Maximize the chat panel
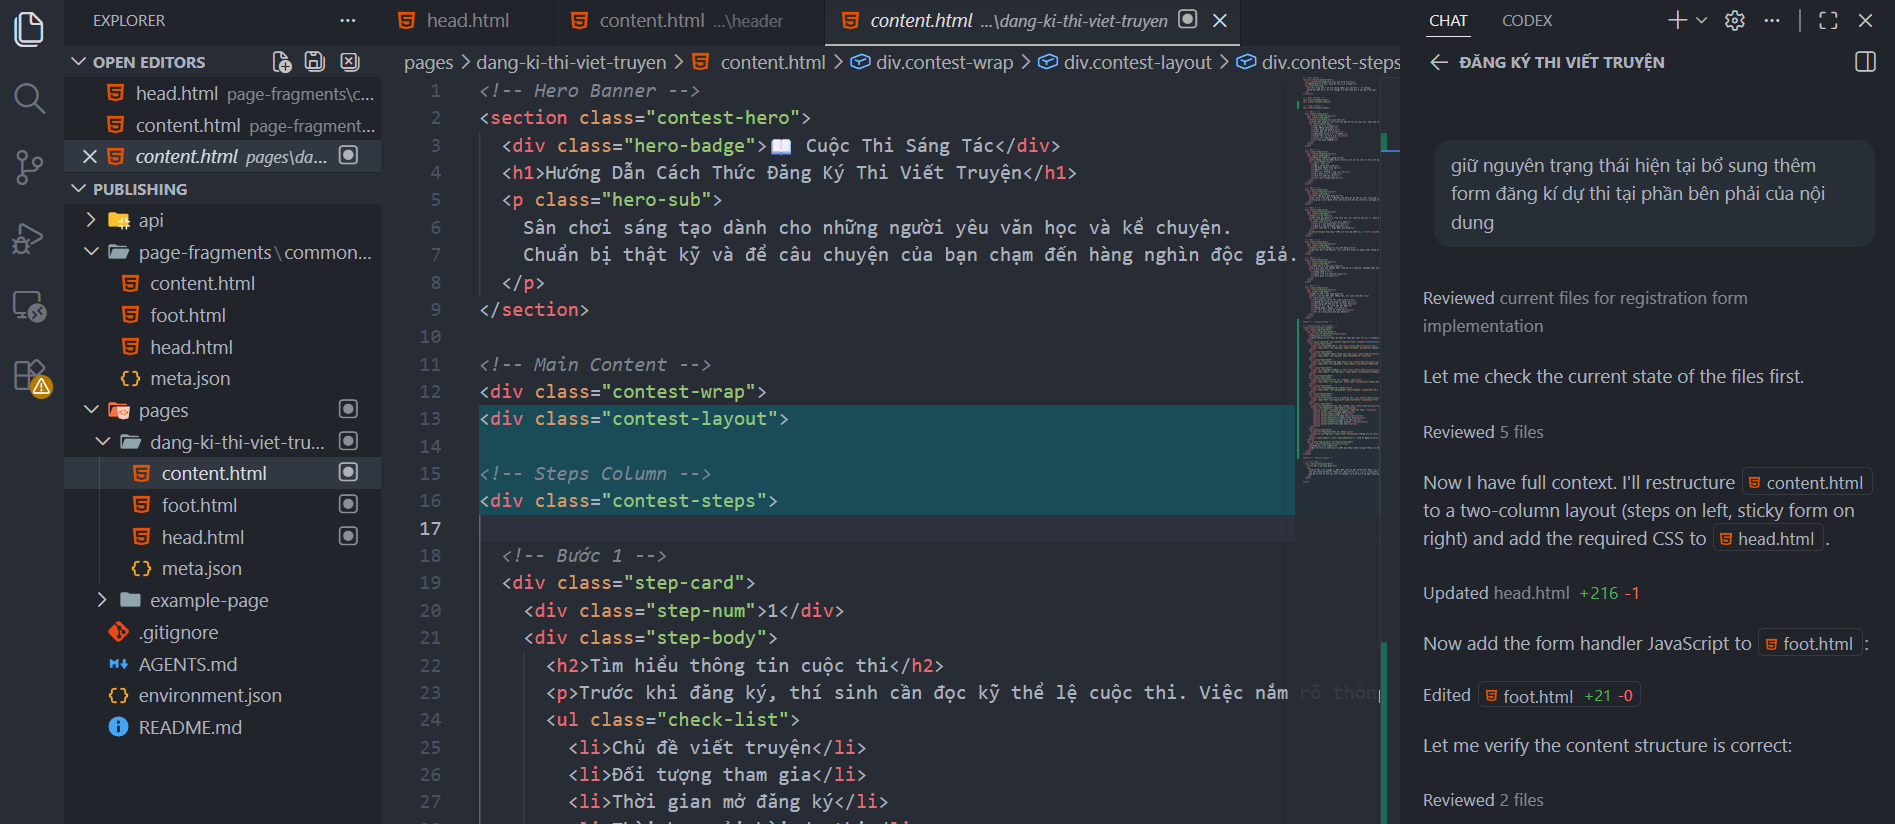 (x=1828, y=20)
